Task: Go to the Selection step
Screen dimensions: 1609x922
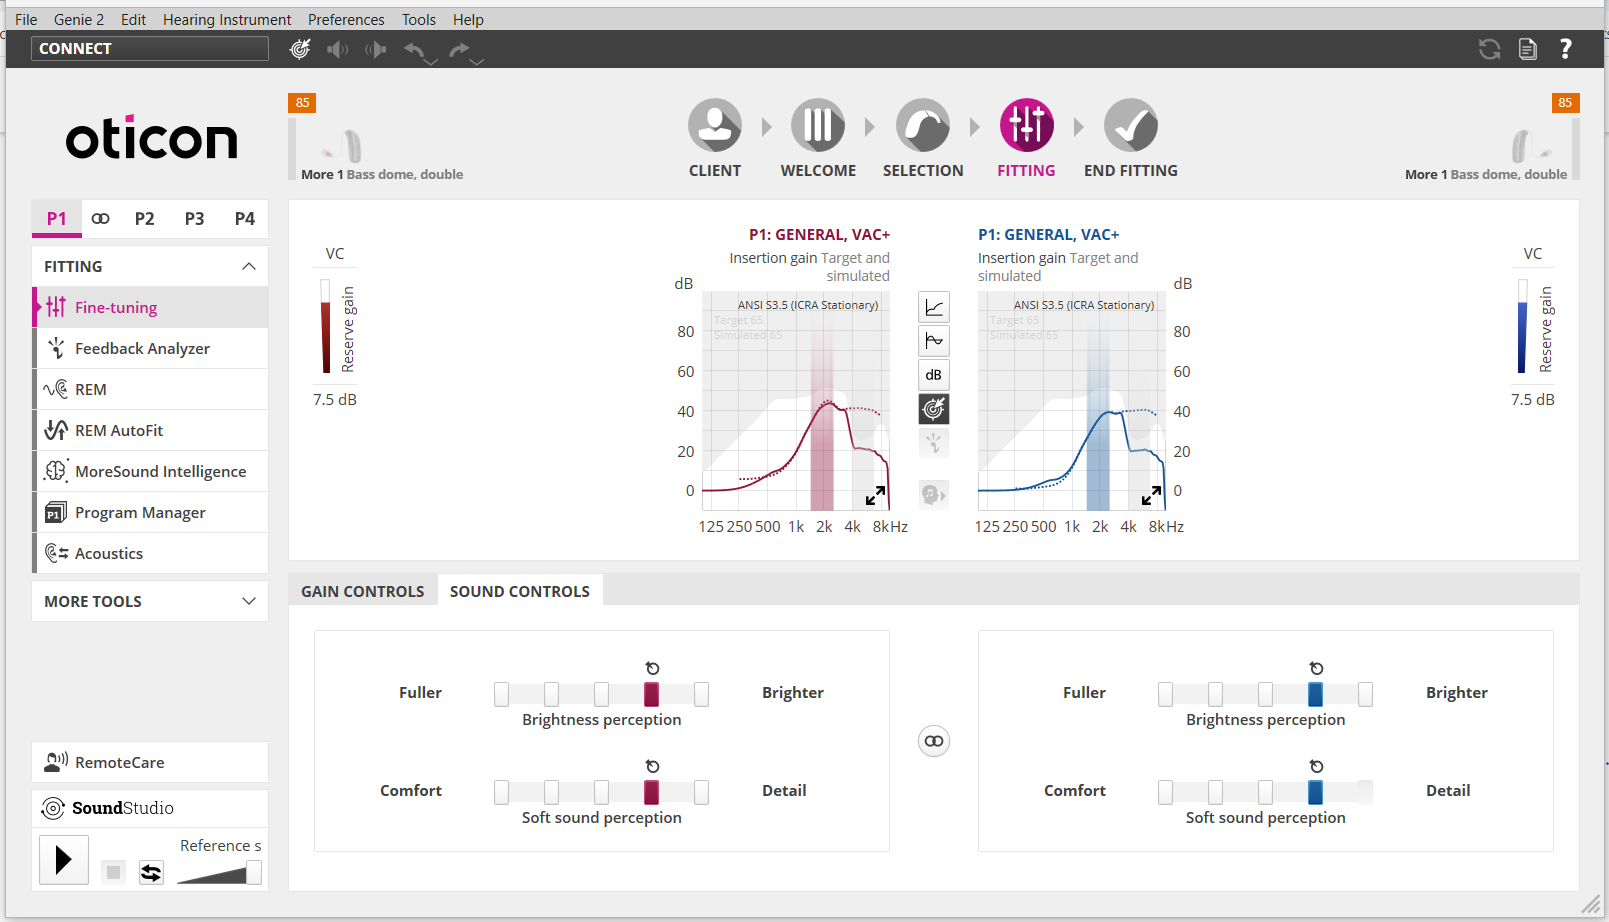Action: pyautogui.click(x=923, y=139)
